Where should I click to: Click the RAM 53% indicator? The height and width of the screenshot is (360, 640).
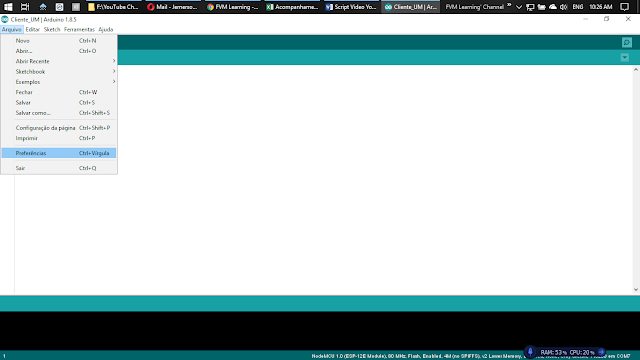tap(553, 352)
